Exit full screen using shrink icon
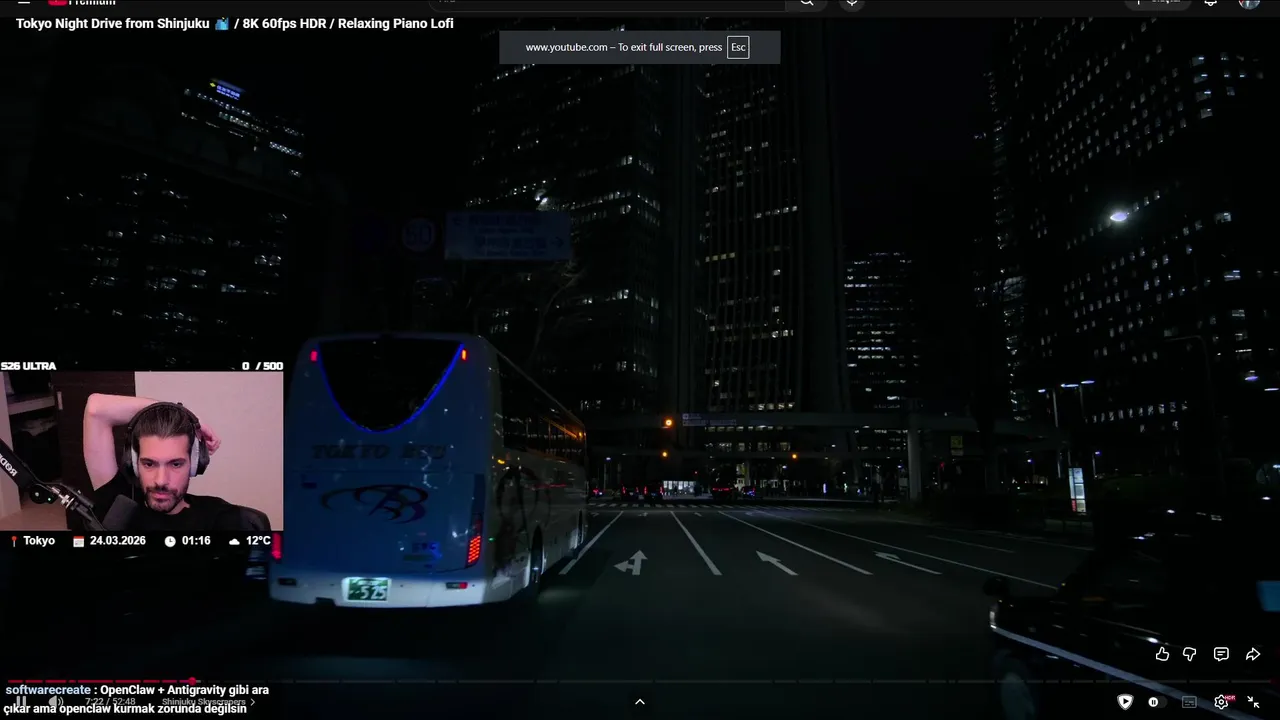 (1253, 702)
